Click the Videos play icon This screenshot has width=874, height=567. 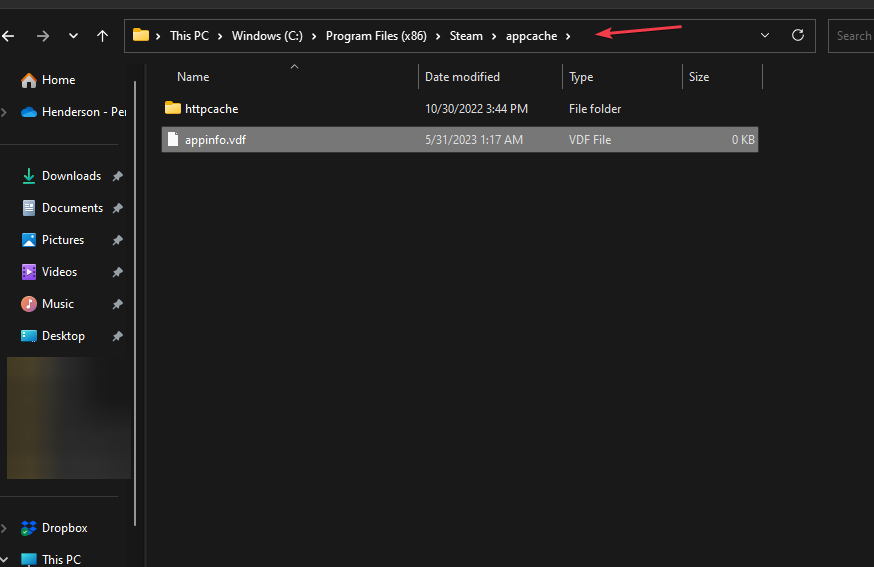pyautogui.click(x=28, y=272)
